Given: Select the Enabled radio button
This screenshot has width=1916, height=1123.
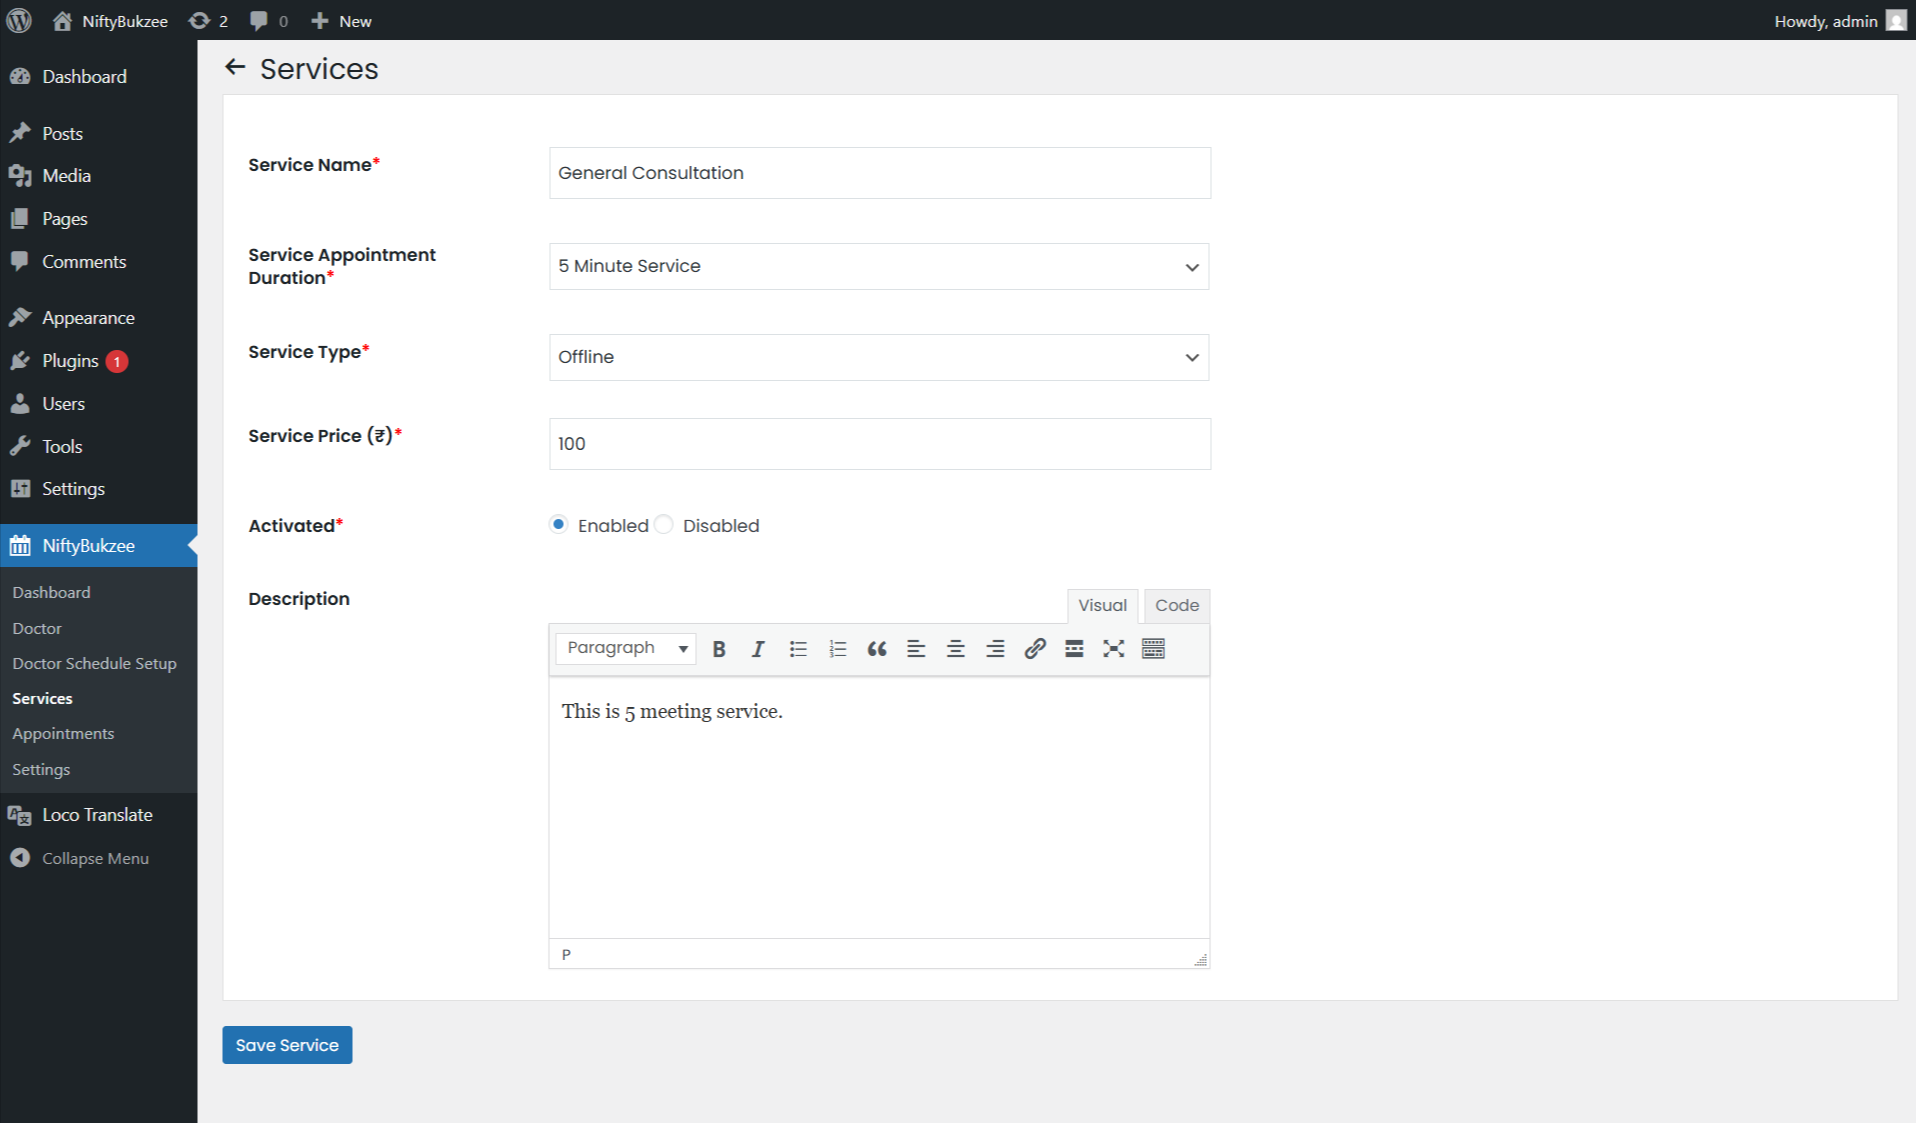Looking at the screenshot, I should tap(559, 525).
